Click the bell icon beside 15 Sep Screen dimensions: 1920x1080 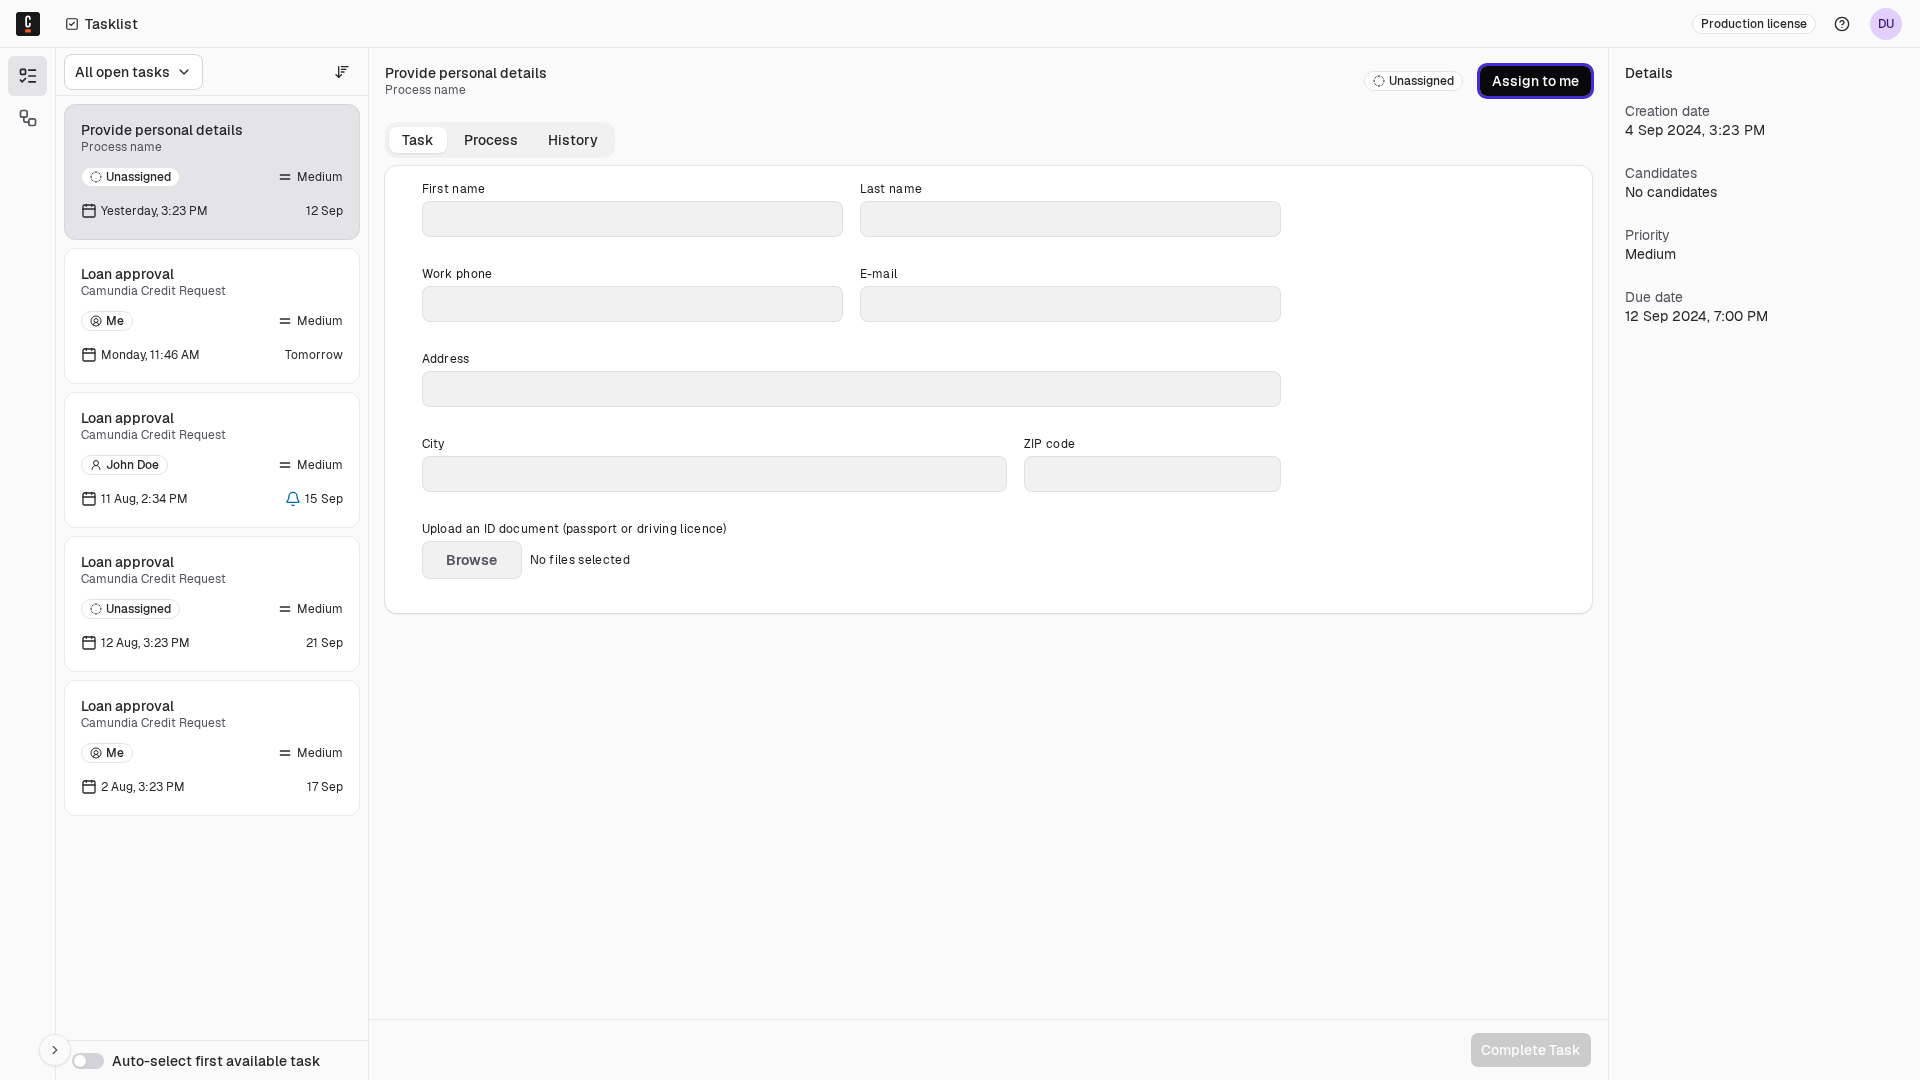(293, 499)
